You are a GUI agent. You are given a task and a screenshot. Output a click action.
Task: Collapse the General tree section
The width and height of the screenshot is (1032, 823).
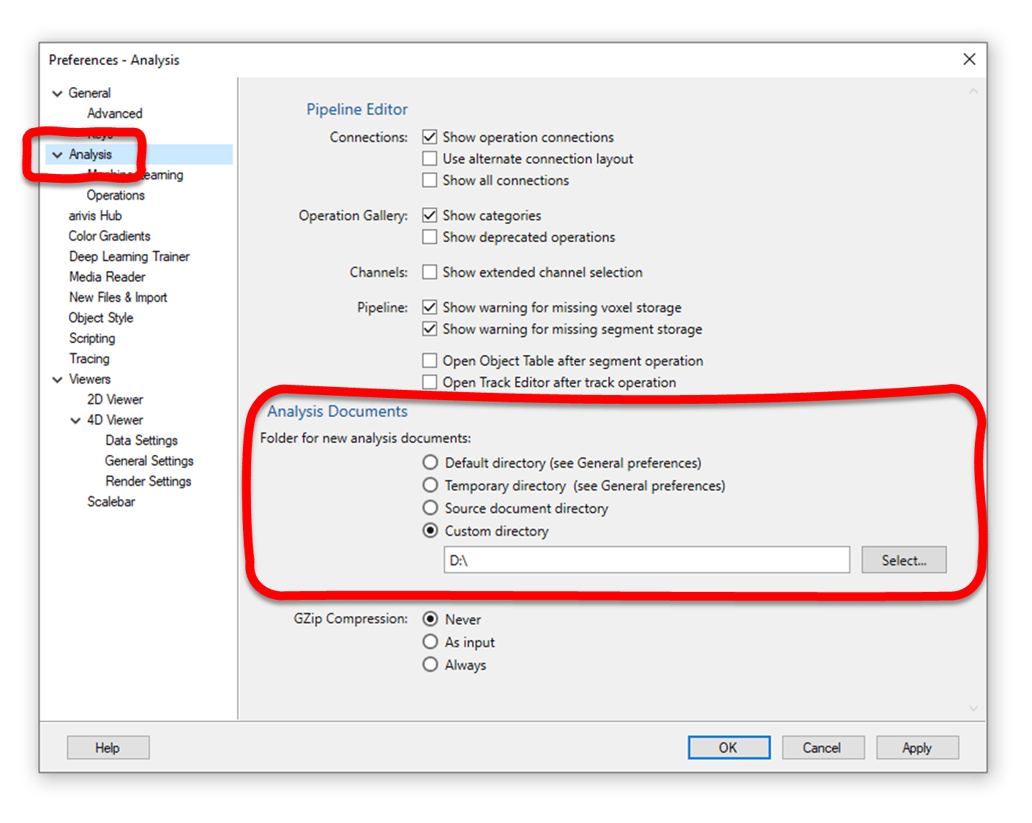pos(59,92)
